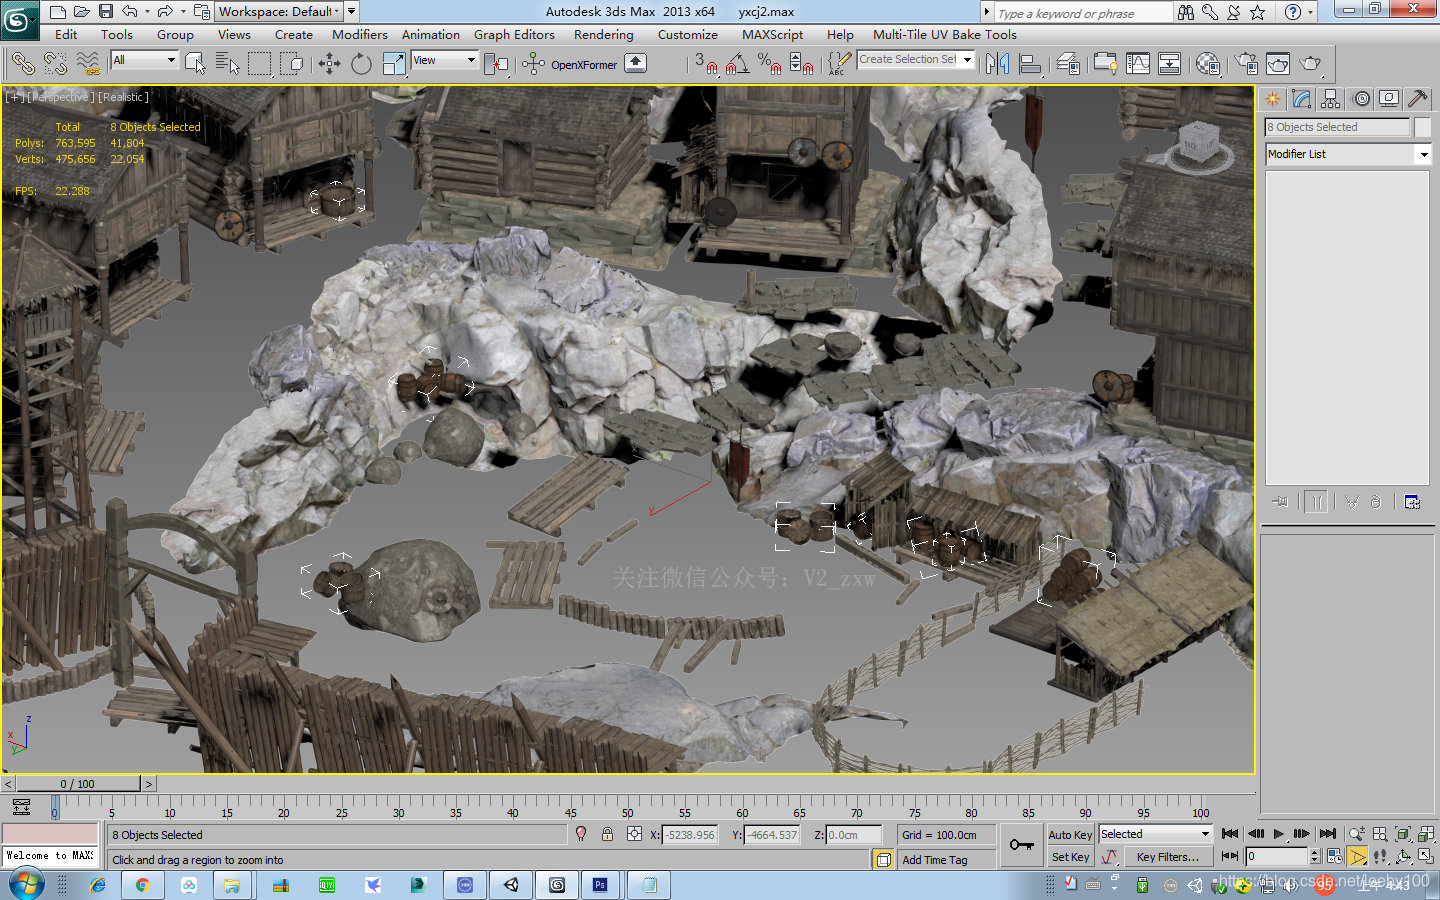Play the animation
1440x900 pixels.
coord(1278,834)
